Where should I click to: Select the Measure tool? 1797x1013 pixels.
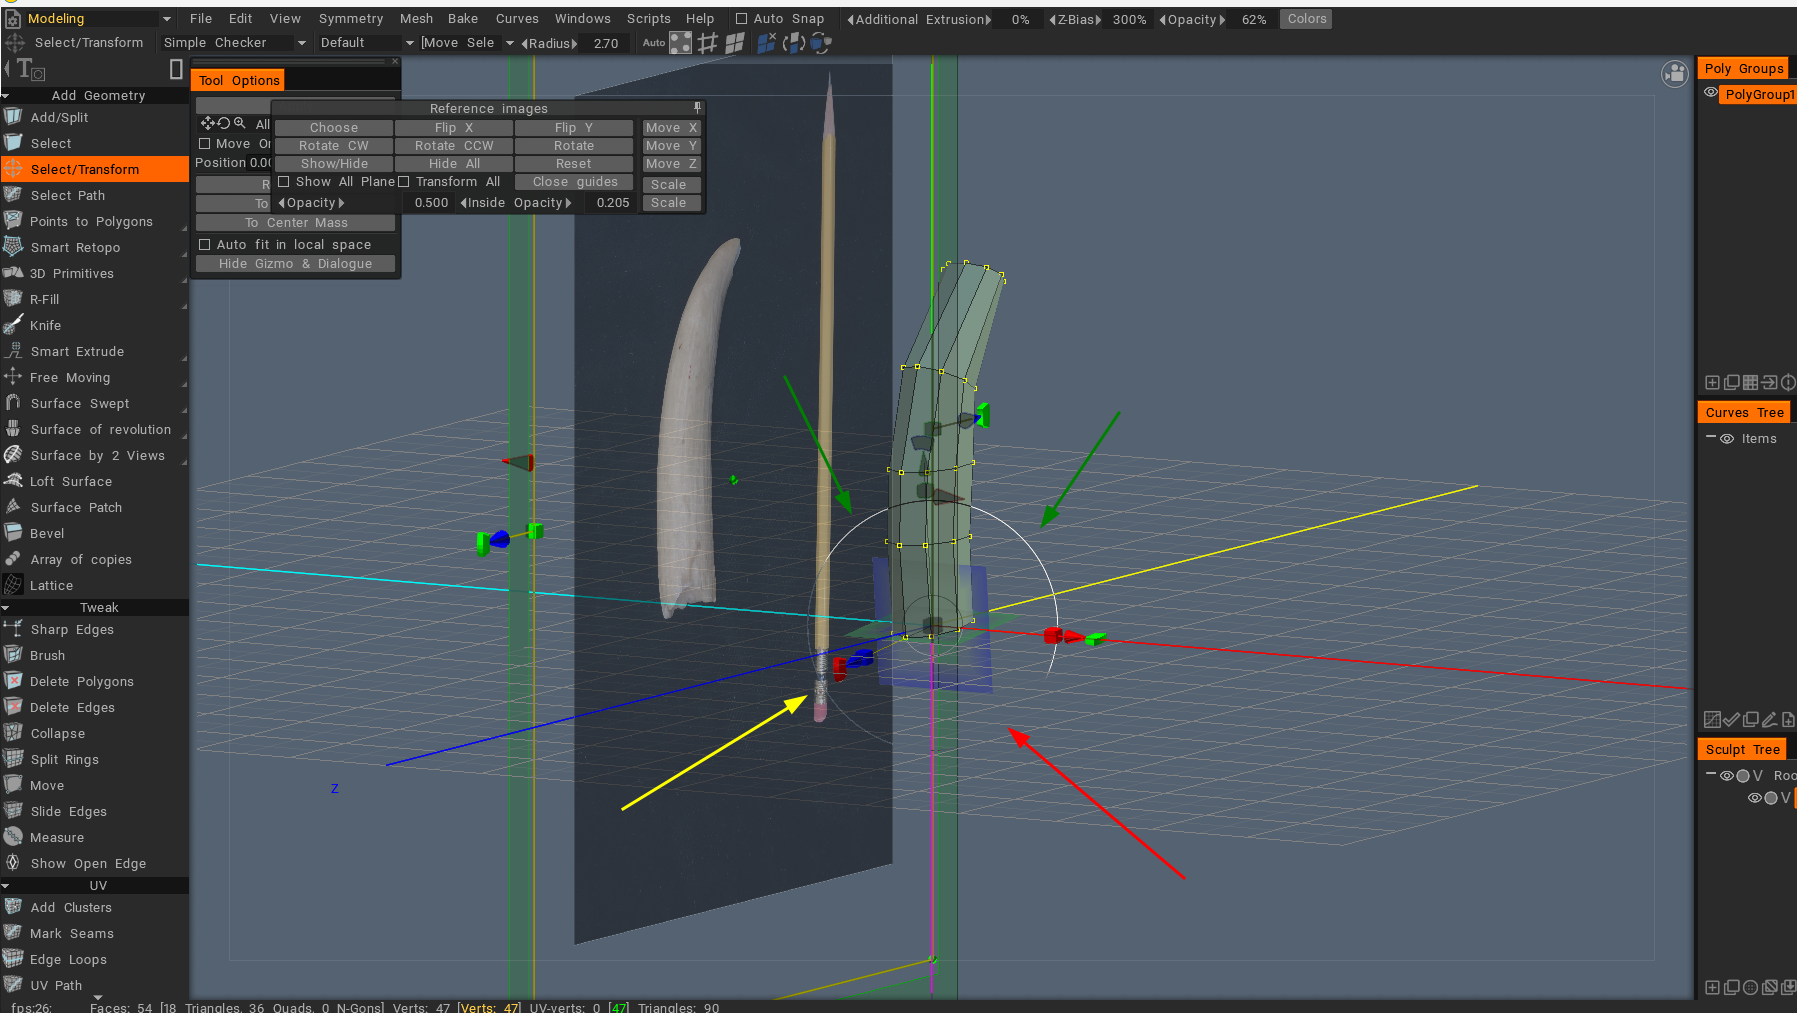tap(56, 837)
